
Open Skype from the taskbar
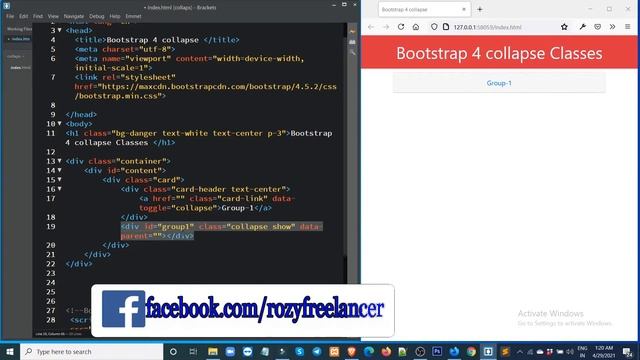pos(300,351)
